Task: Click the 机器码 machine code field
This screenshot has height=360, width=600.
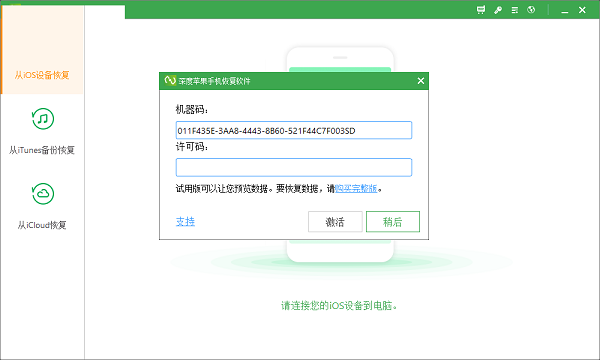Action: [294, 130]
